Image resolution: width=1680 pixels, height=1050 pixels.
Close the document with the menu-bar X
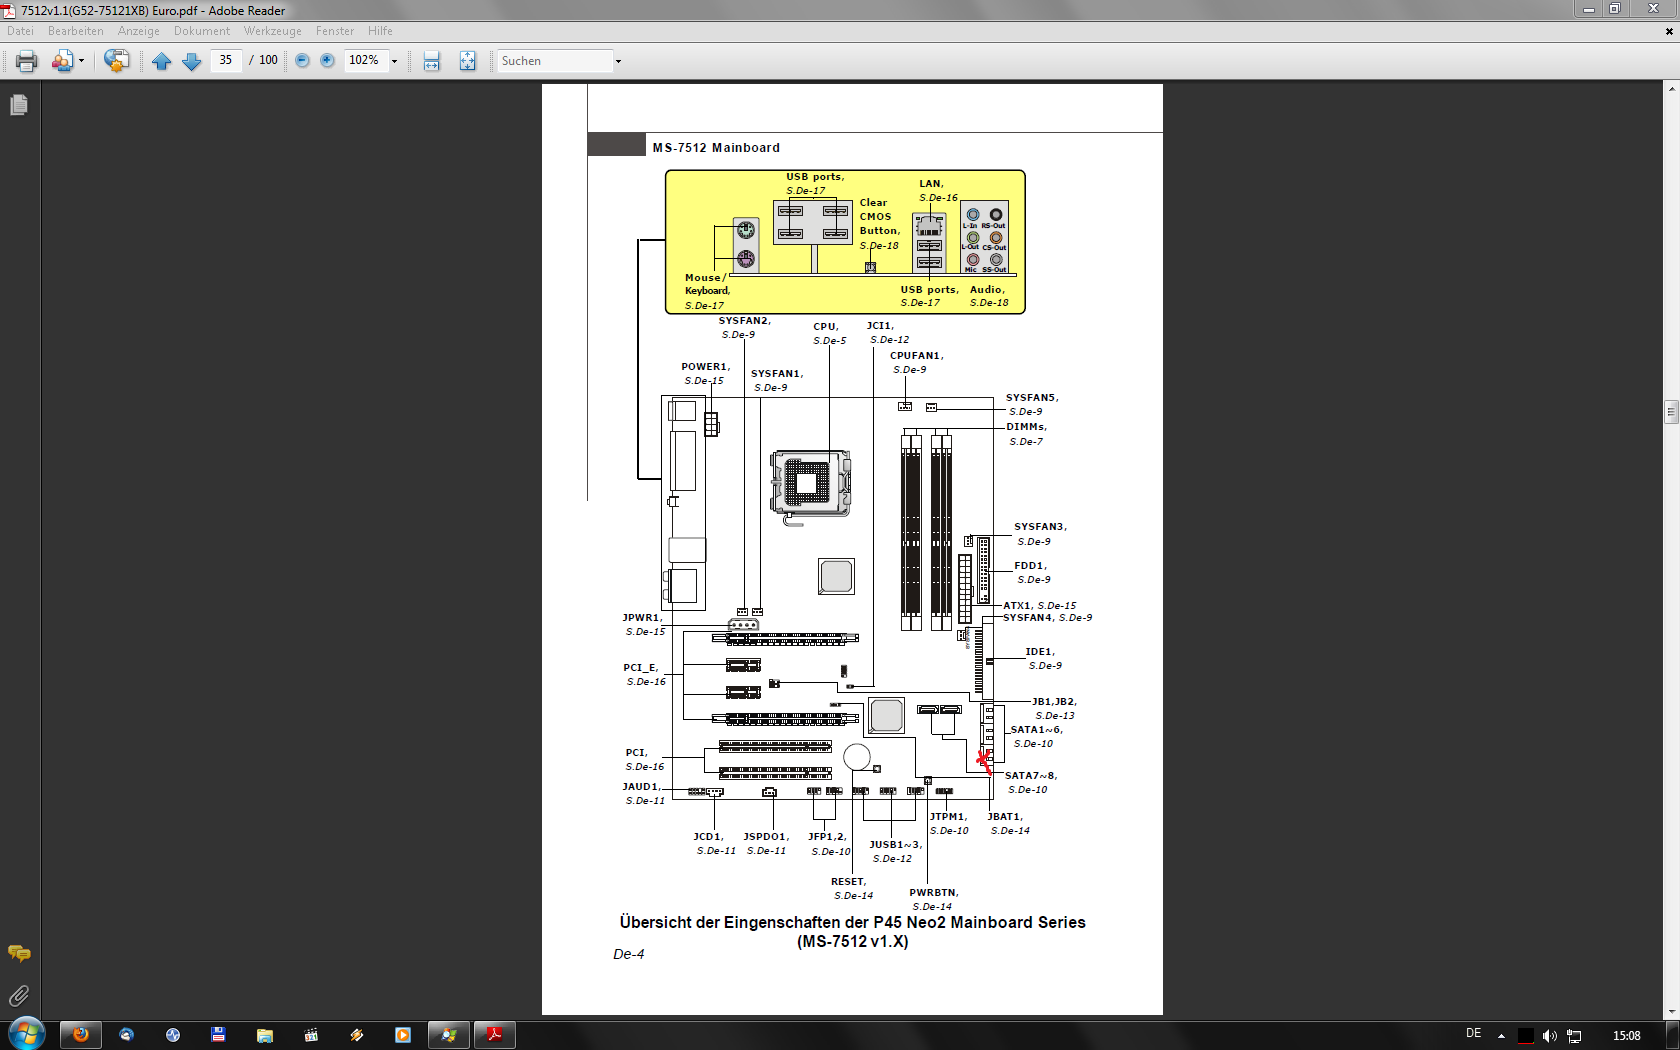click(1669, 31)
